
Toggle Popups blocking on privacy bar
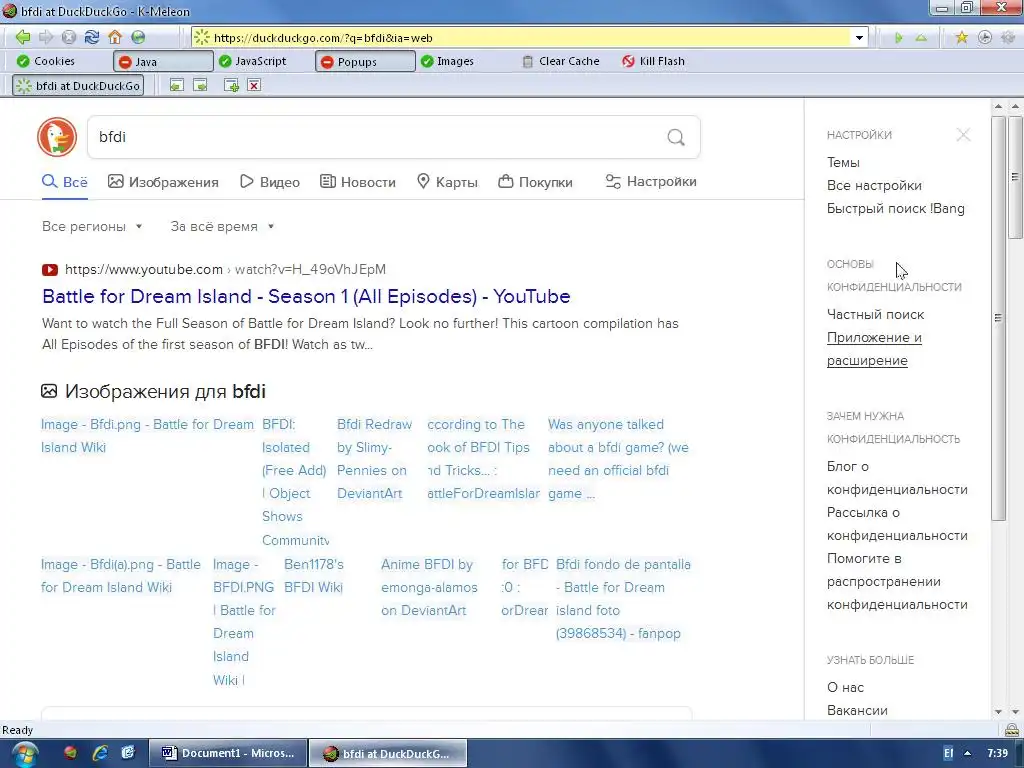pyautogui.click(x=365, y=61)
